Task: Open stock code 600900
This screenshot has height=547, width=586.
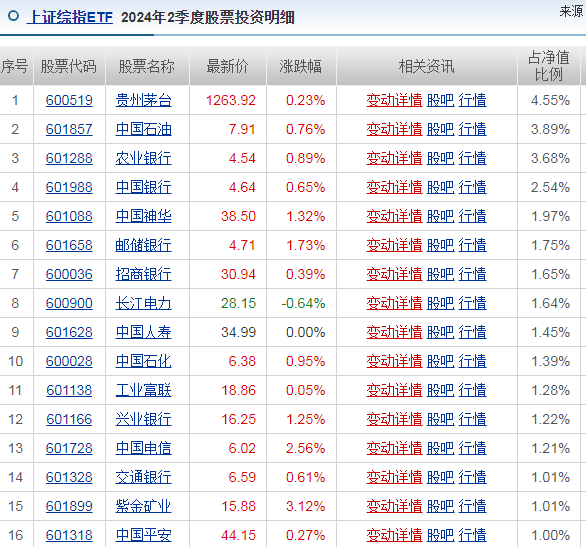Action: [69, 303]
